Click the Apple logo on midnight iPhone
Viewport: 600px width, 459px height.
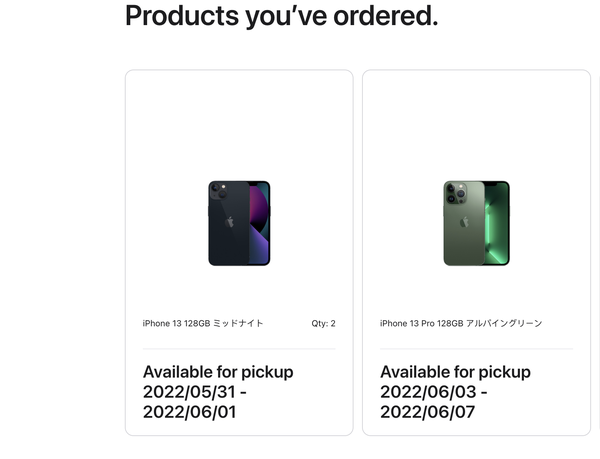click(x=230, y=222)
